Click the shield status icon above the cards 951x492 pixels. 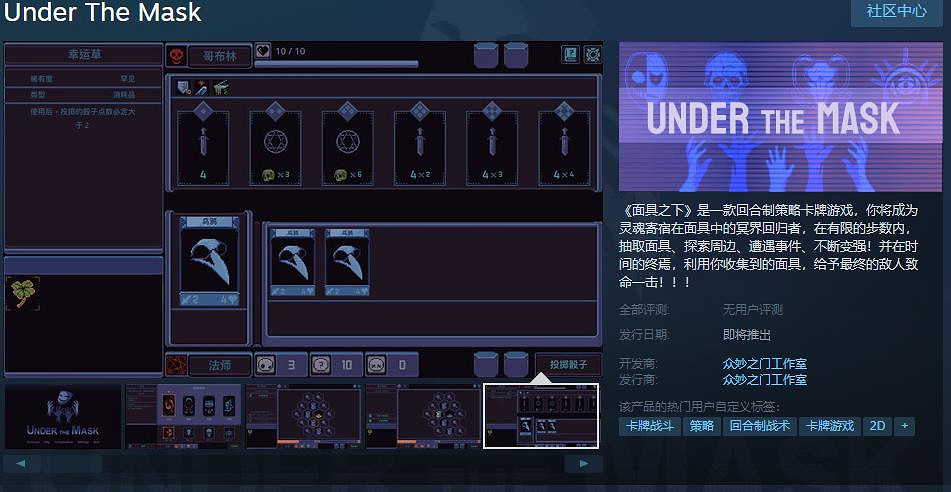[x=184, y=88]
